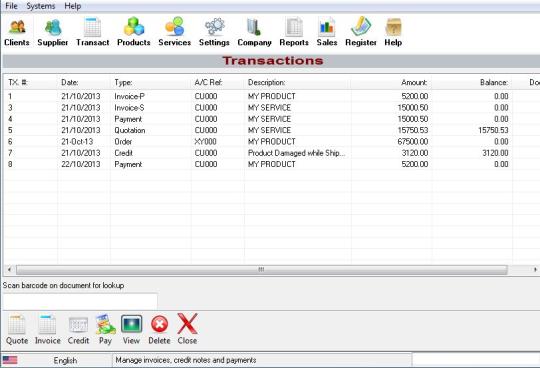Click the horizontal scrollbar thumb
The width and height of the screenshot is (540, 368).
coord(261,270)
